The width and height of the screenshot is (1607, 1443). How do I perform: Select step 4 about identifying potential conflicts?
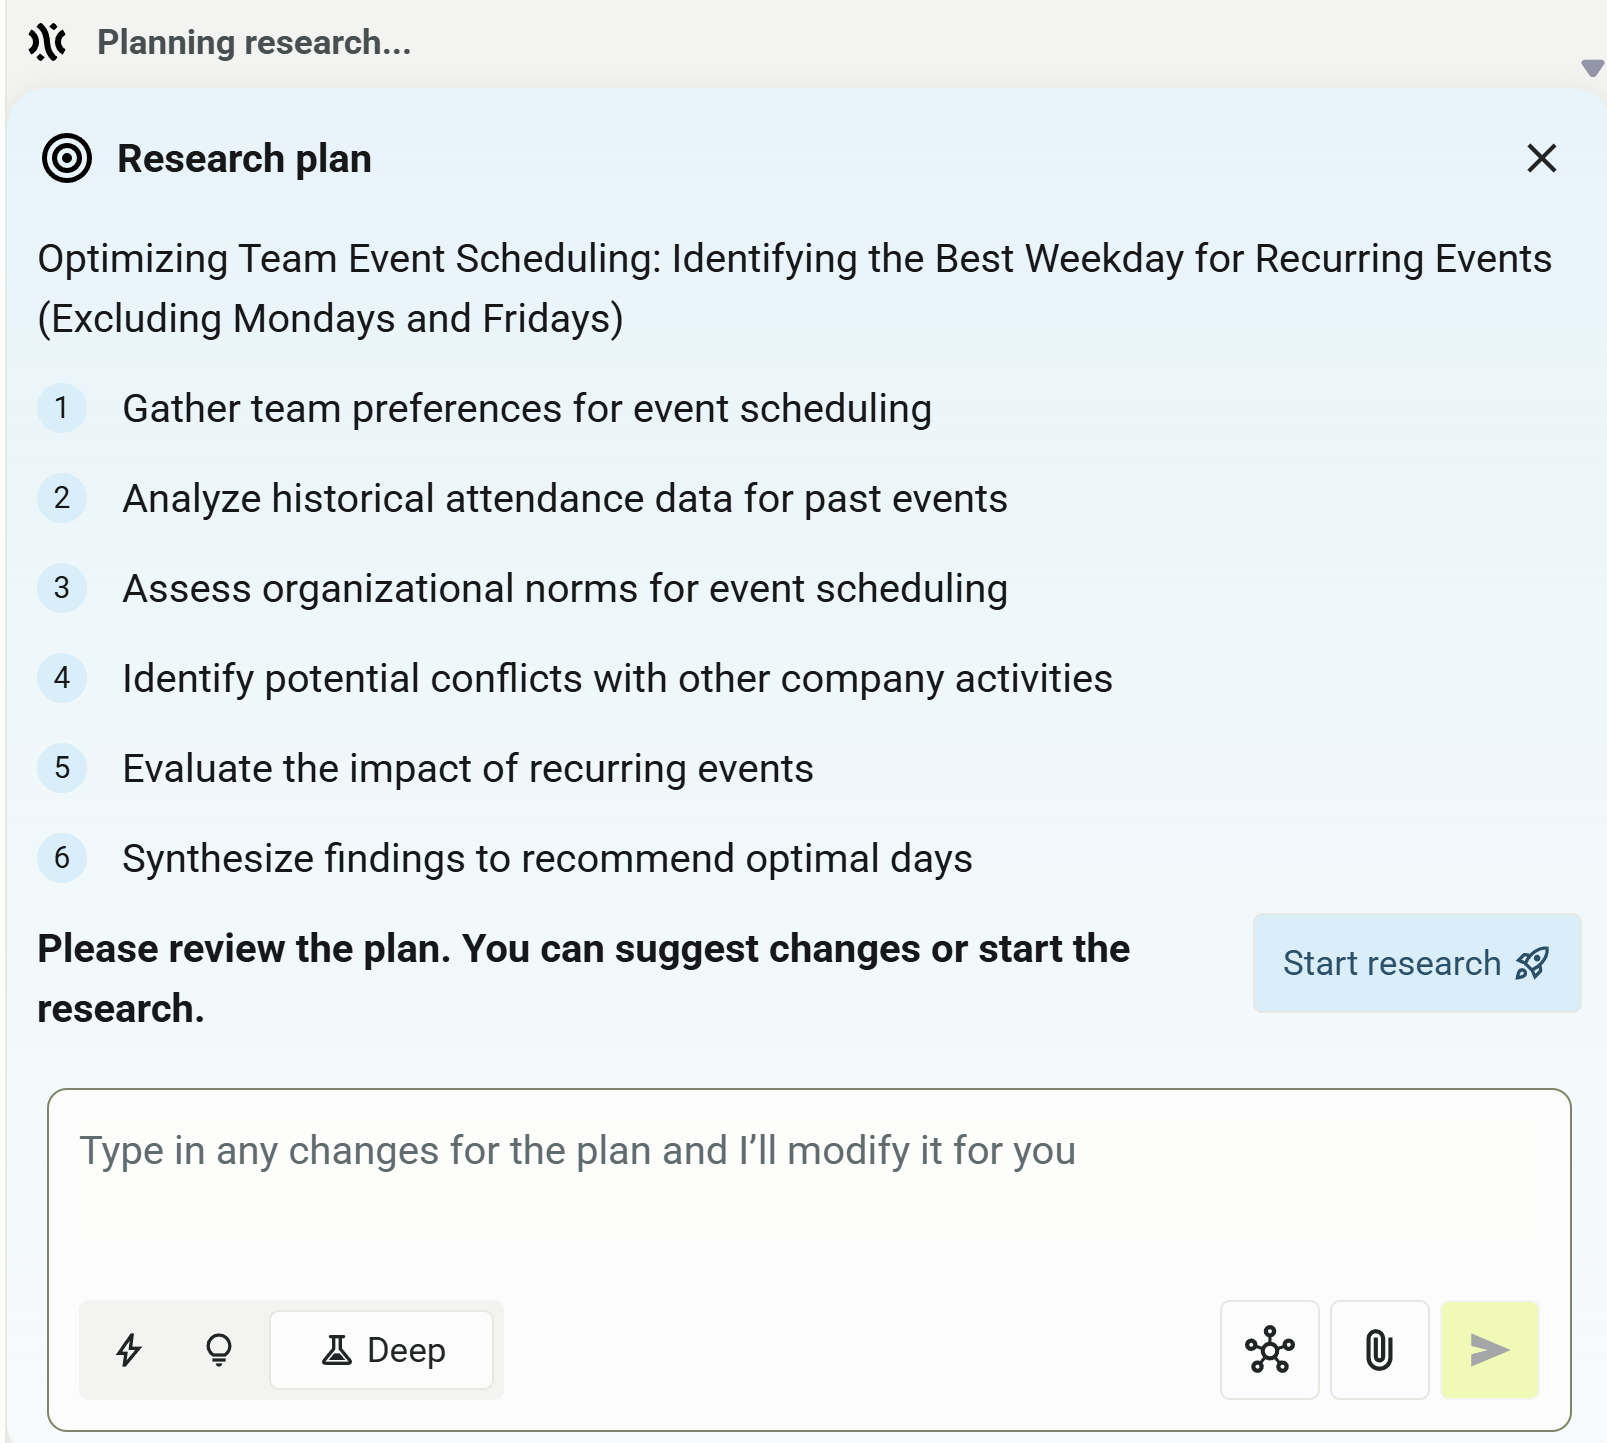[615, 678]
